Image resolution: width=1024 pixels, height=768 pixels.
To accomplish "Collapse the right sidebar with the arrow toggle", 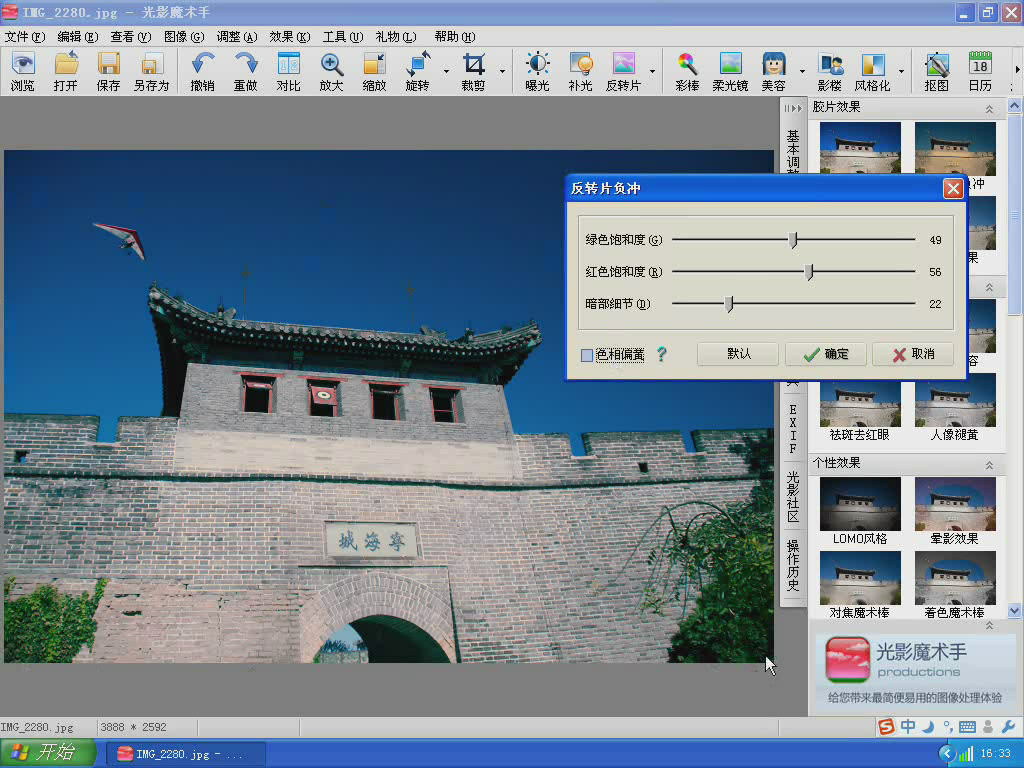I will (x=793, y=108).
